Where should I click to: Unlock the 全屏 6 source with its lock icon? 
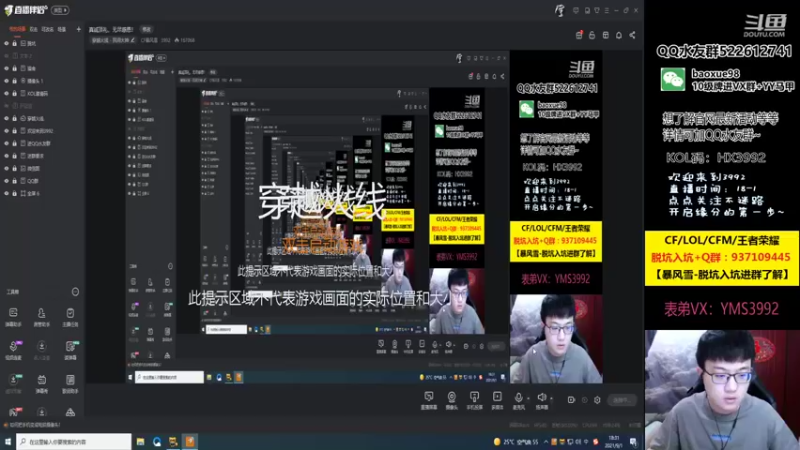point(14,193)
